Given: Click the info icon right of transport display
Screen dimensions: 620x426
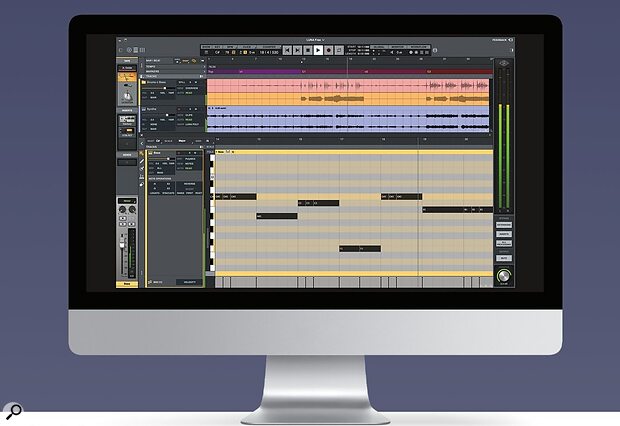Looking at the screenshot, I should tap(435, 50).
